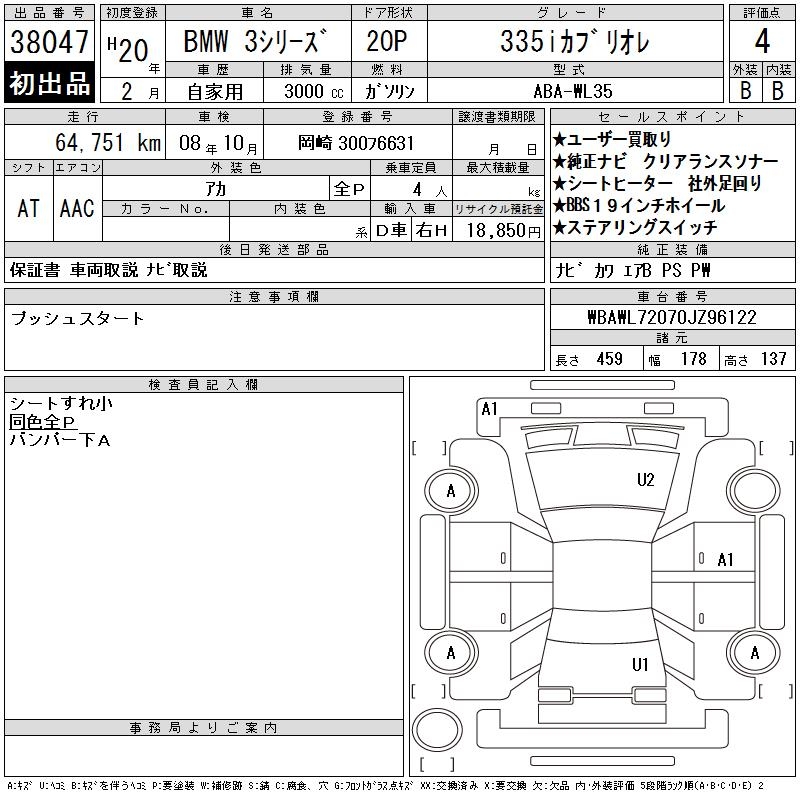
Task: Click the grade 335iカブリオレ
Action: (574, 41)
